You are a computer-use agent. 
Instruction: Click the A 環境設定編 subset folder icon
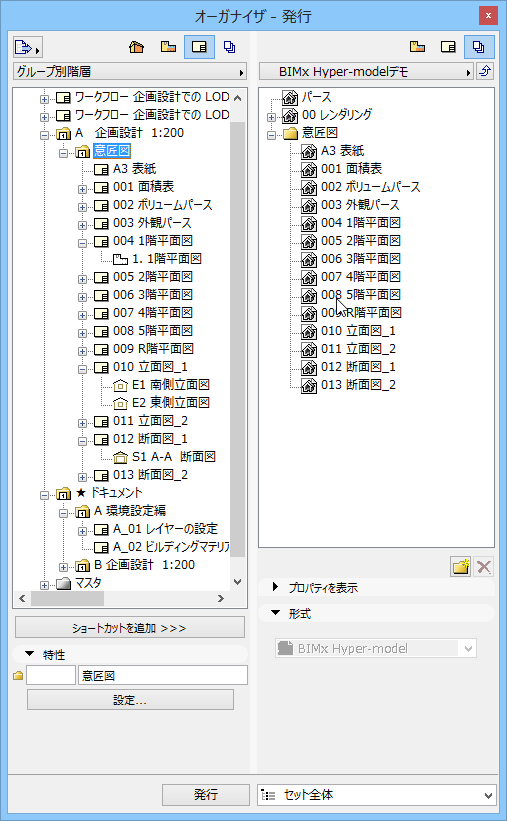coord(82,512)
